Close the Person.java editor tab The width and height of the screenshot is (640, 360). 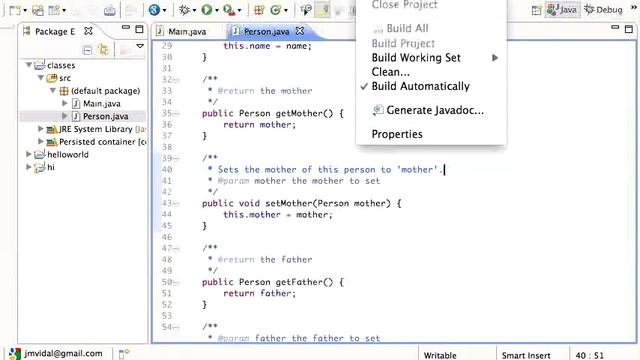coord(300,31)
